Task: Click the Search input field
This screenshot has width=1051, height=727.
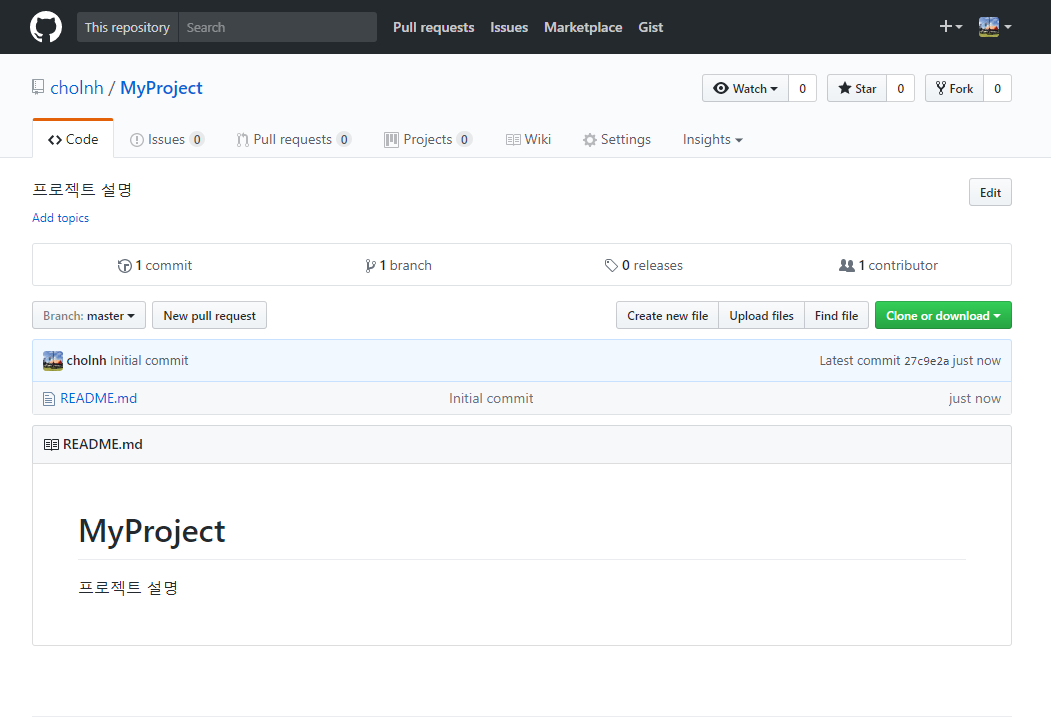Action: (x=277, y=27)
